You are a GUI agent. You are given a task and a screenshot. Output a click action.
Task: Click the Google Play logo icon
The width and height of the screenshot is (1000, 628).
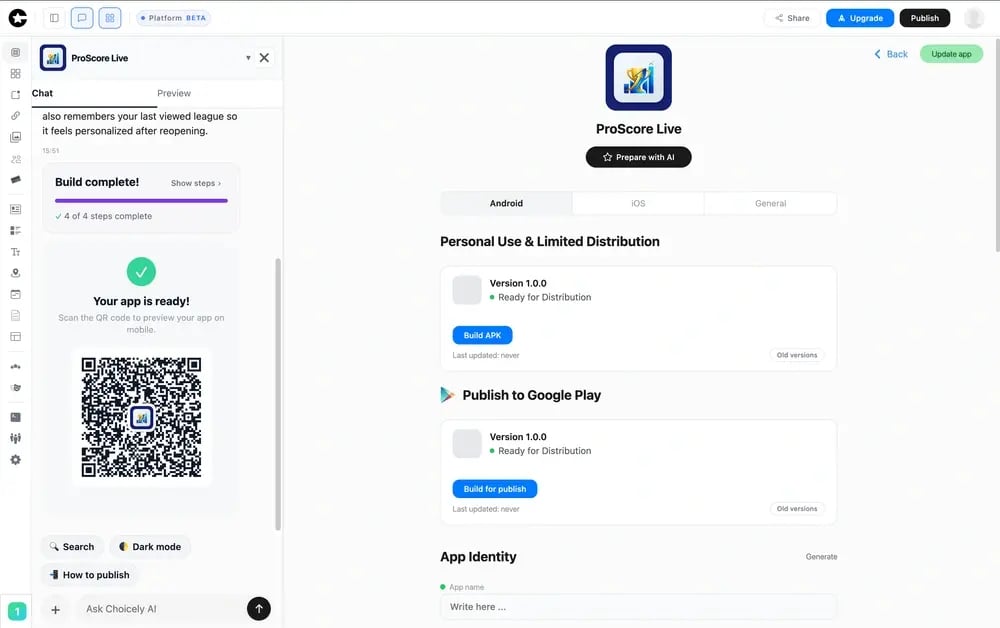[x=447, y=395]
